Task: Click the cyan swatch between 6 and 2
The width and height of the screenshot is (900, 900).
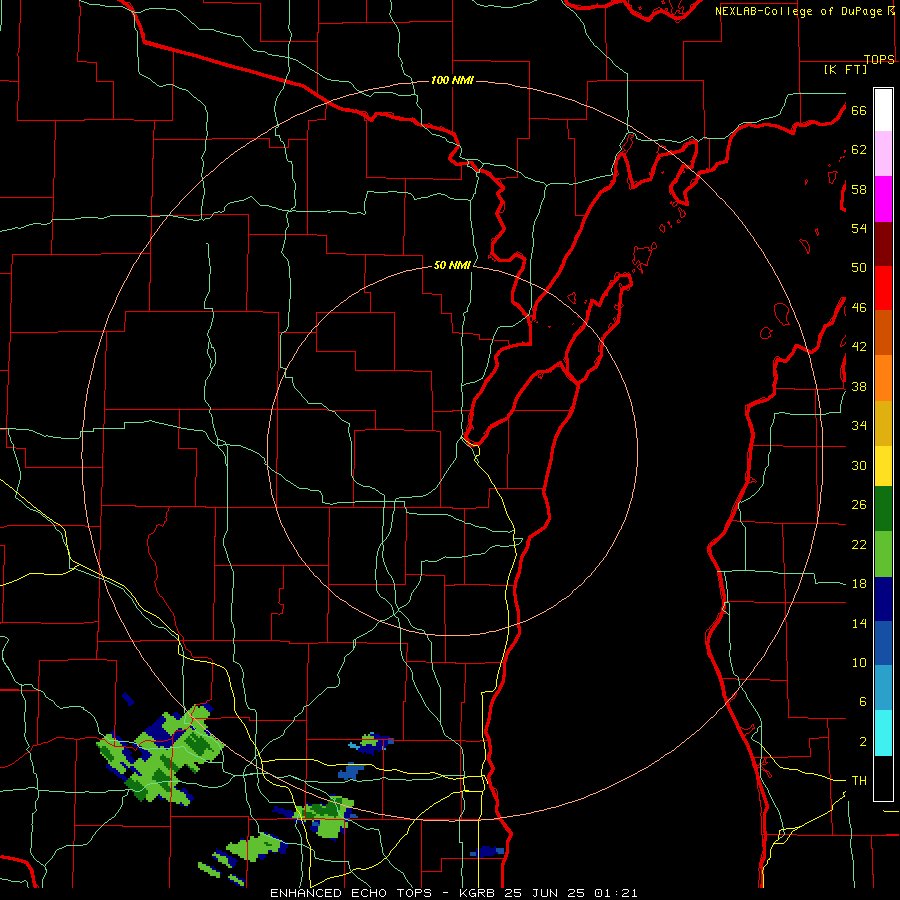Action: [x=883, y=733]
